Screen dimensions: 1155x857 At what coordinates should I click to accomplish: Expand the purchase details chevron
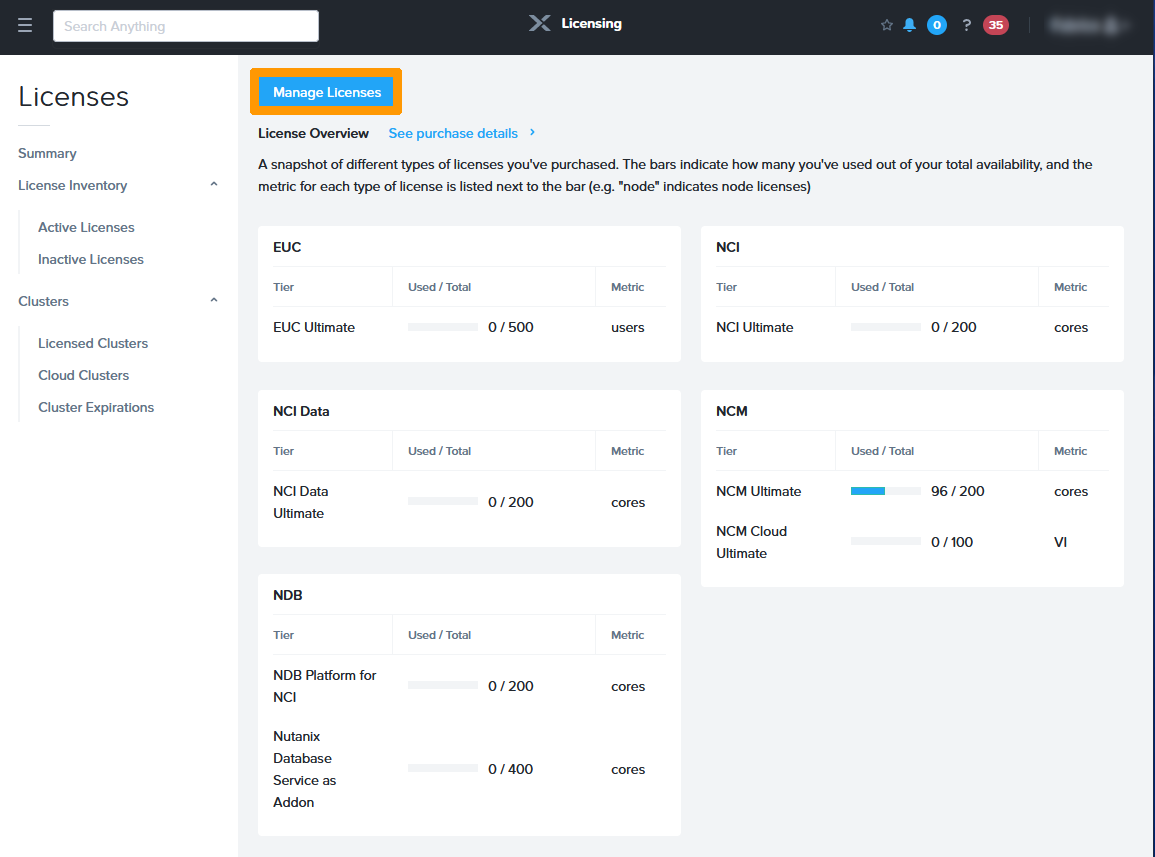[533, 133]
